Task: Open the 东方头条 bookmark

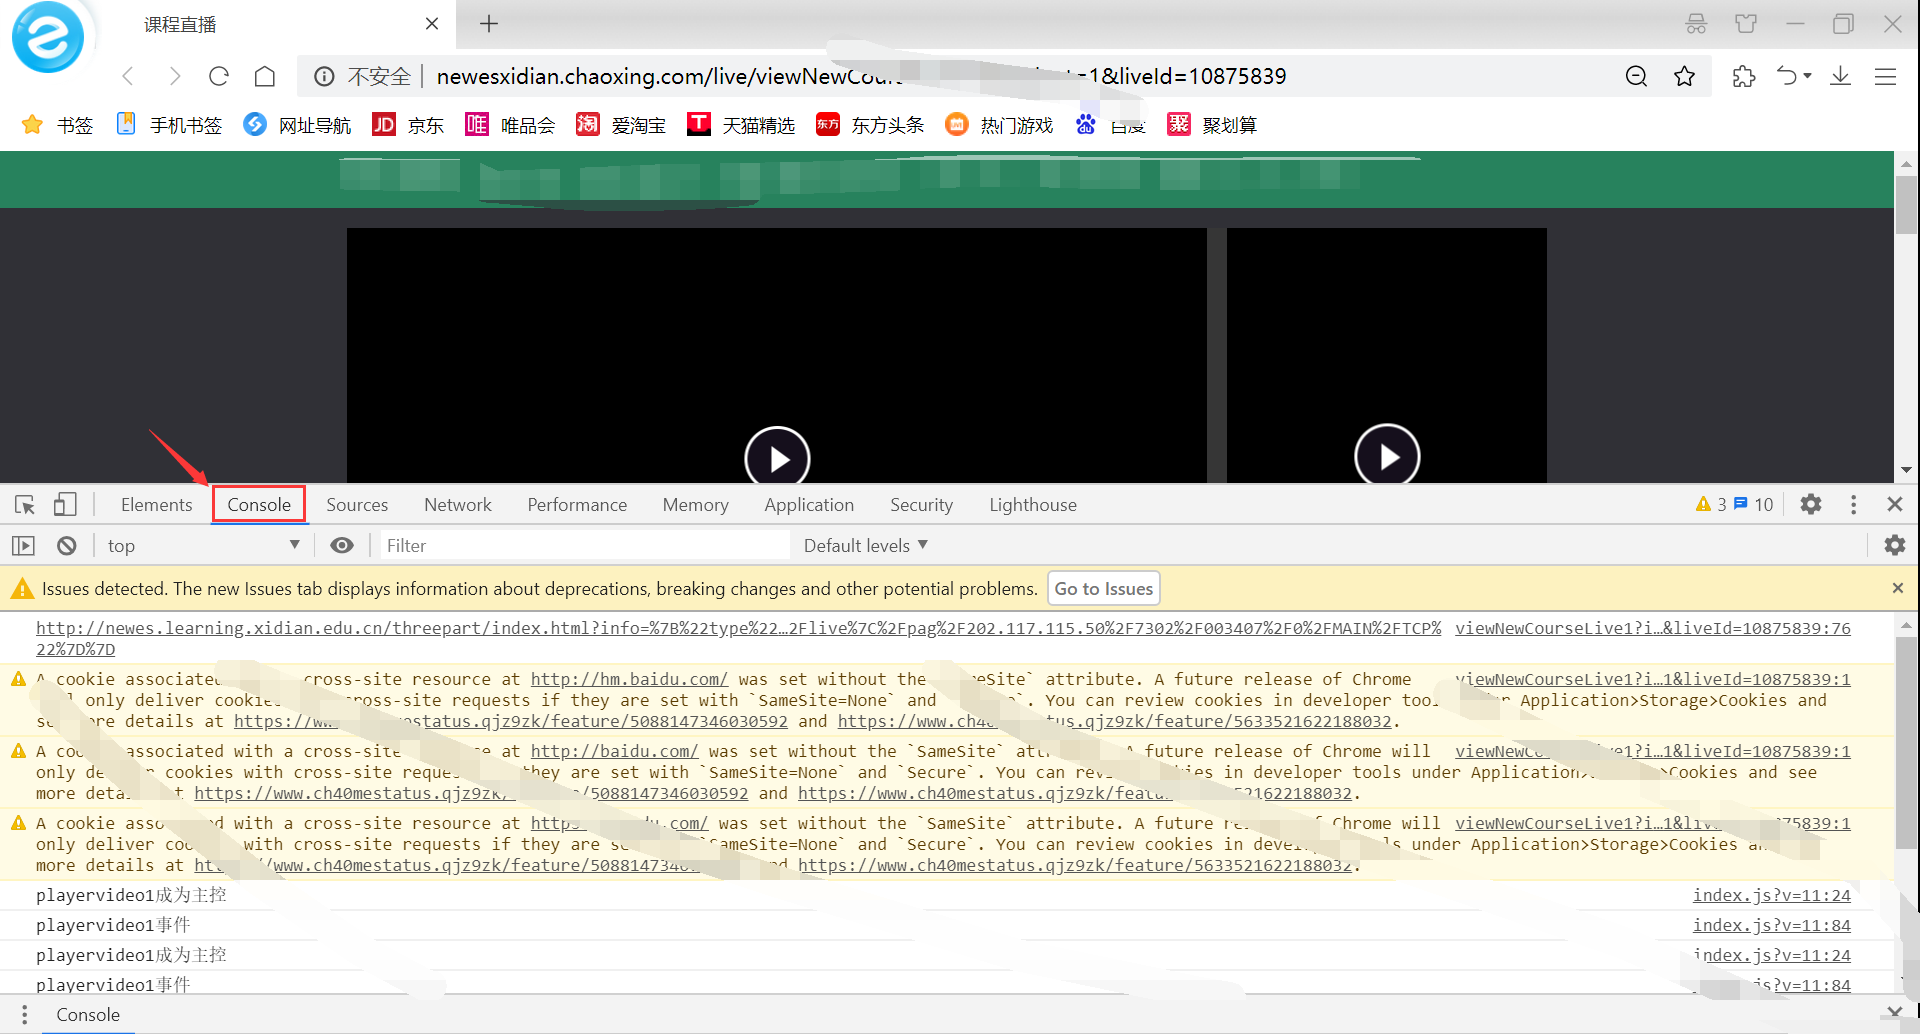Action: (870, 125)
